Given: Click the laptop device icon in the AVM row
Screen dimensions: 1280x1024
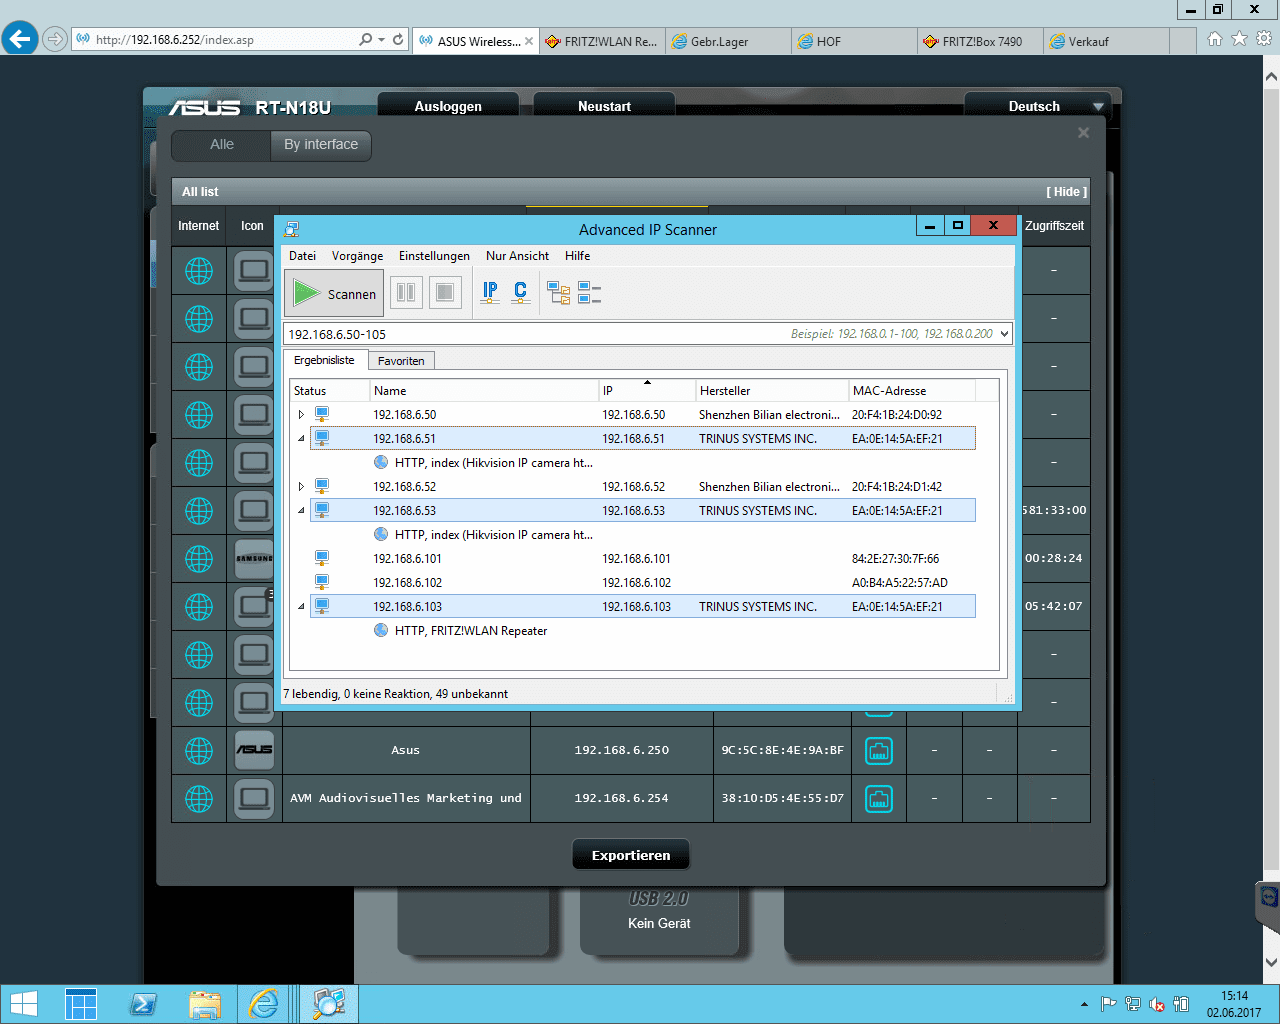Looking at the screenshot, I should 254,798.
